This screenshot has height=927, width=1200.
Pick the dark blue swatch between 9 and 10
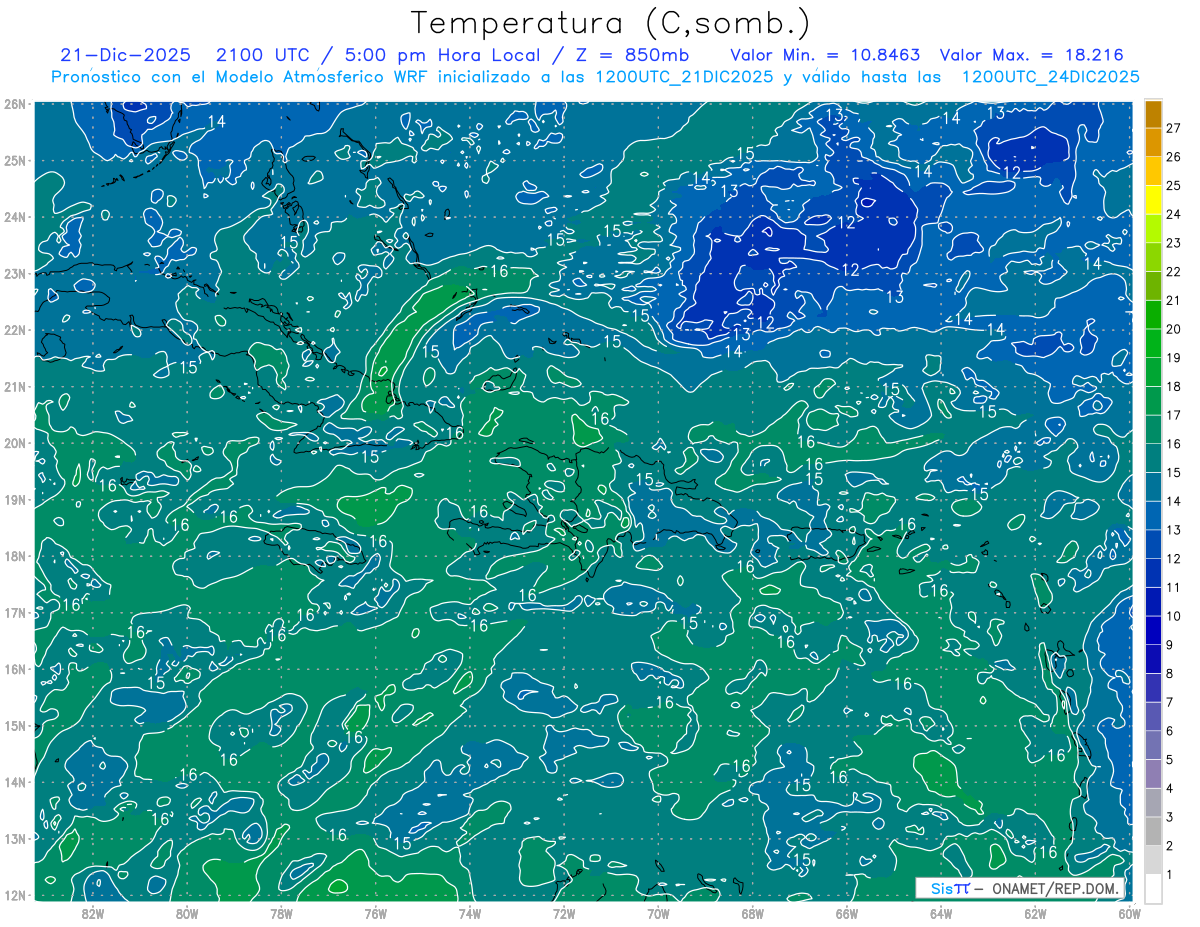(1153, 630)
